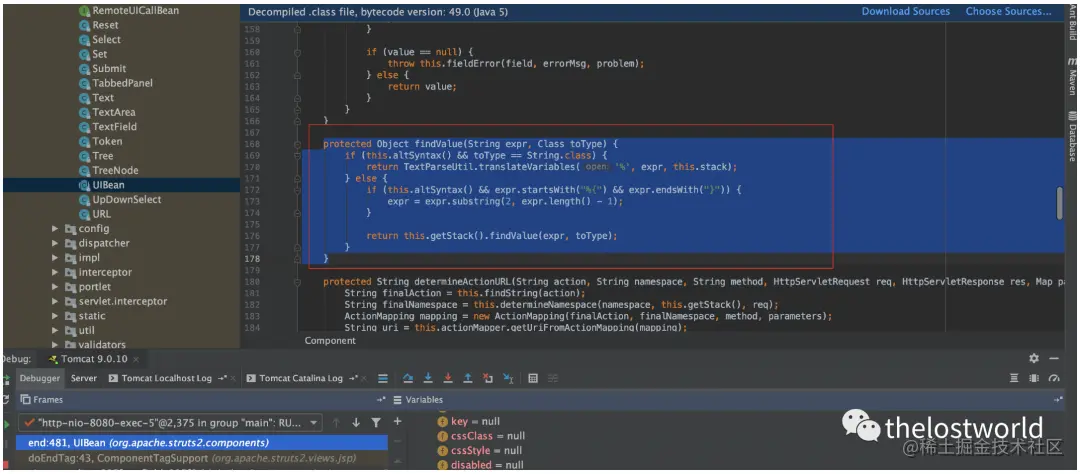Viewport: 1080px width, 474px height.
Task: Close the Tomcat 9.0.10 debug tab
Action: [136, 360]
